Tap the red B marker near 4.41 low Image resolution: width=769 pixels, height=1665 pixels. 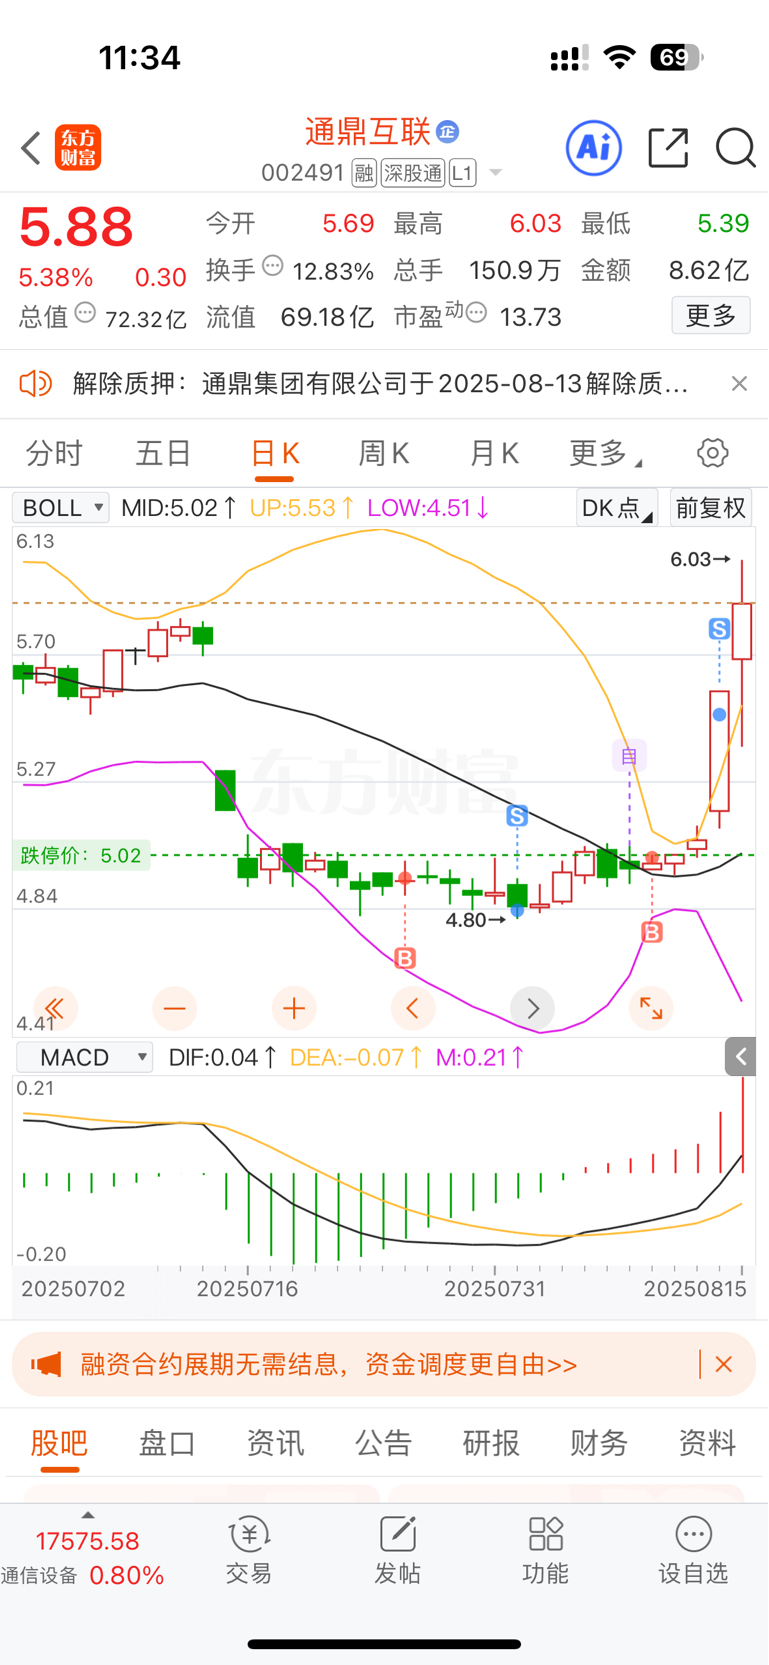click(x=405, y=958)
